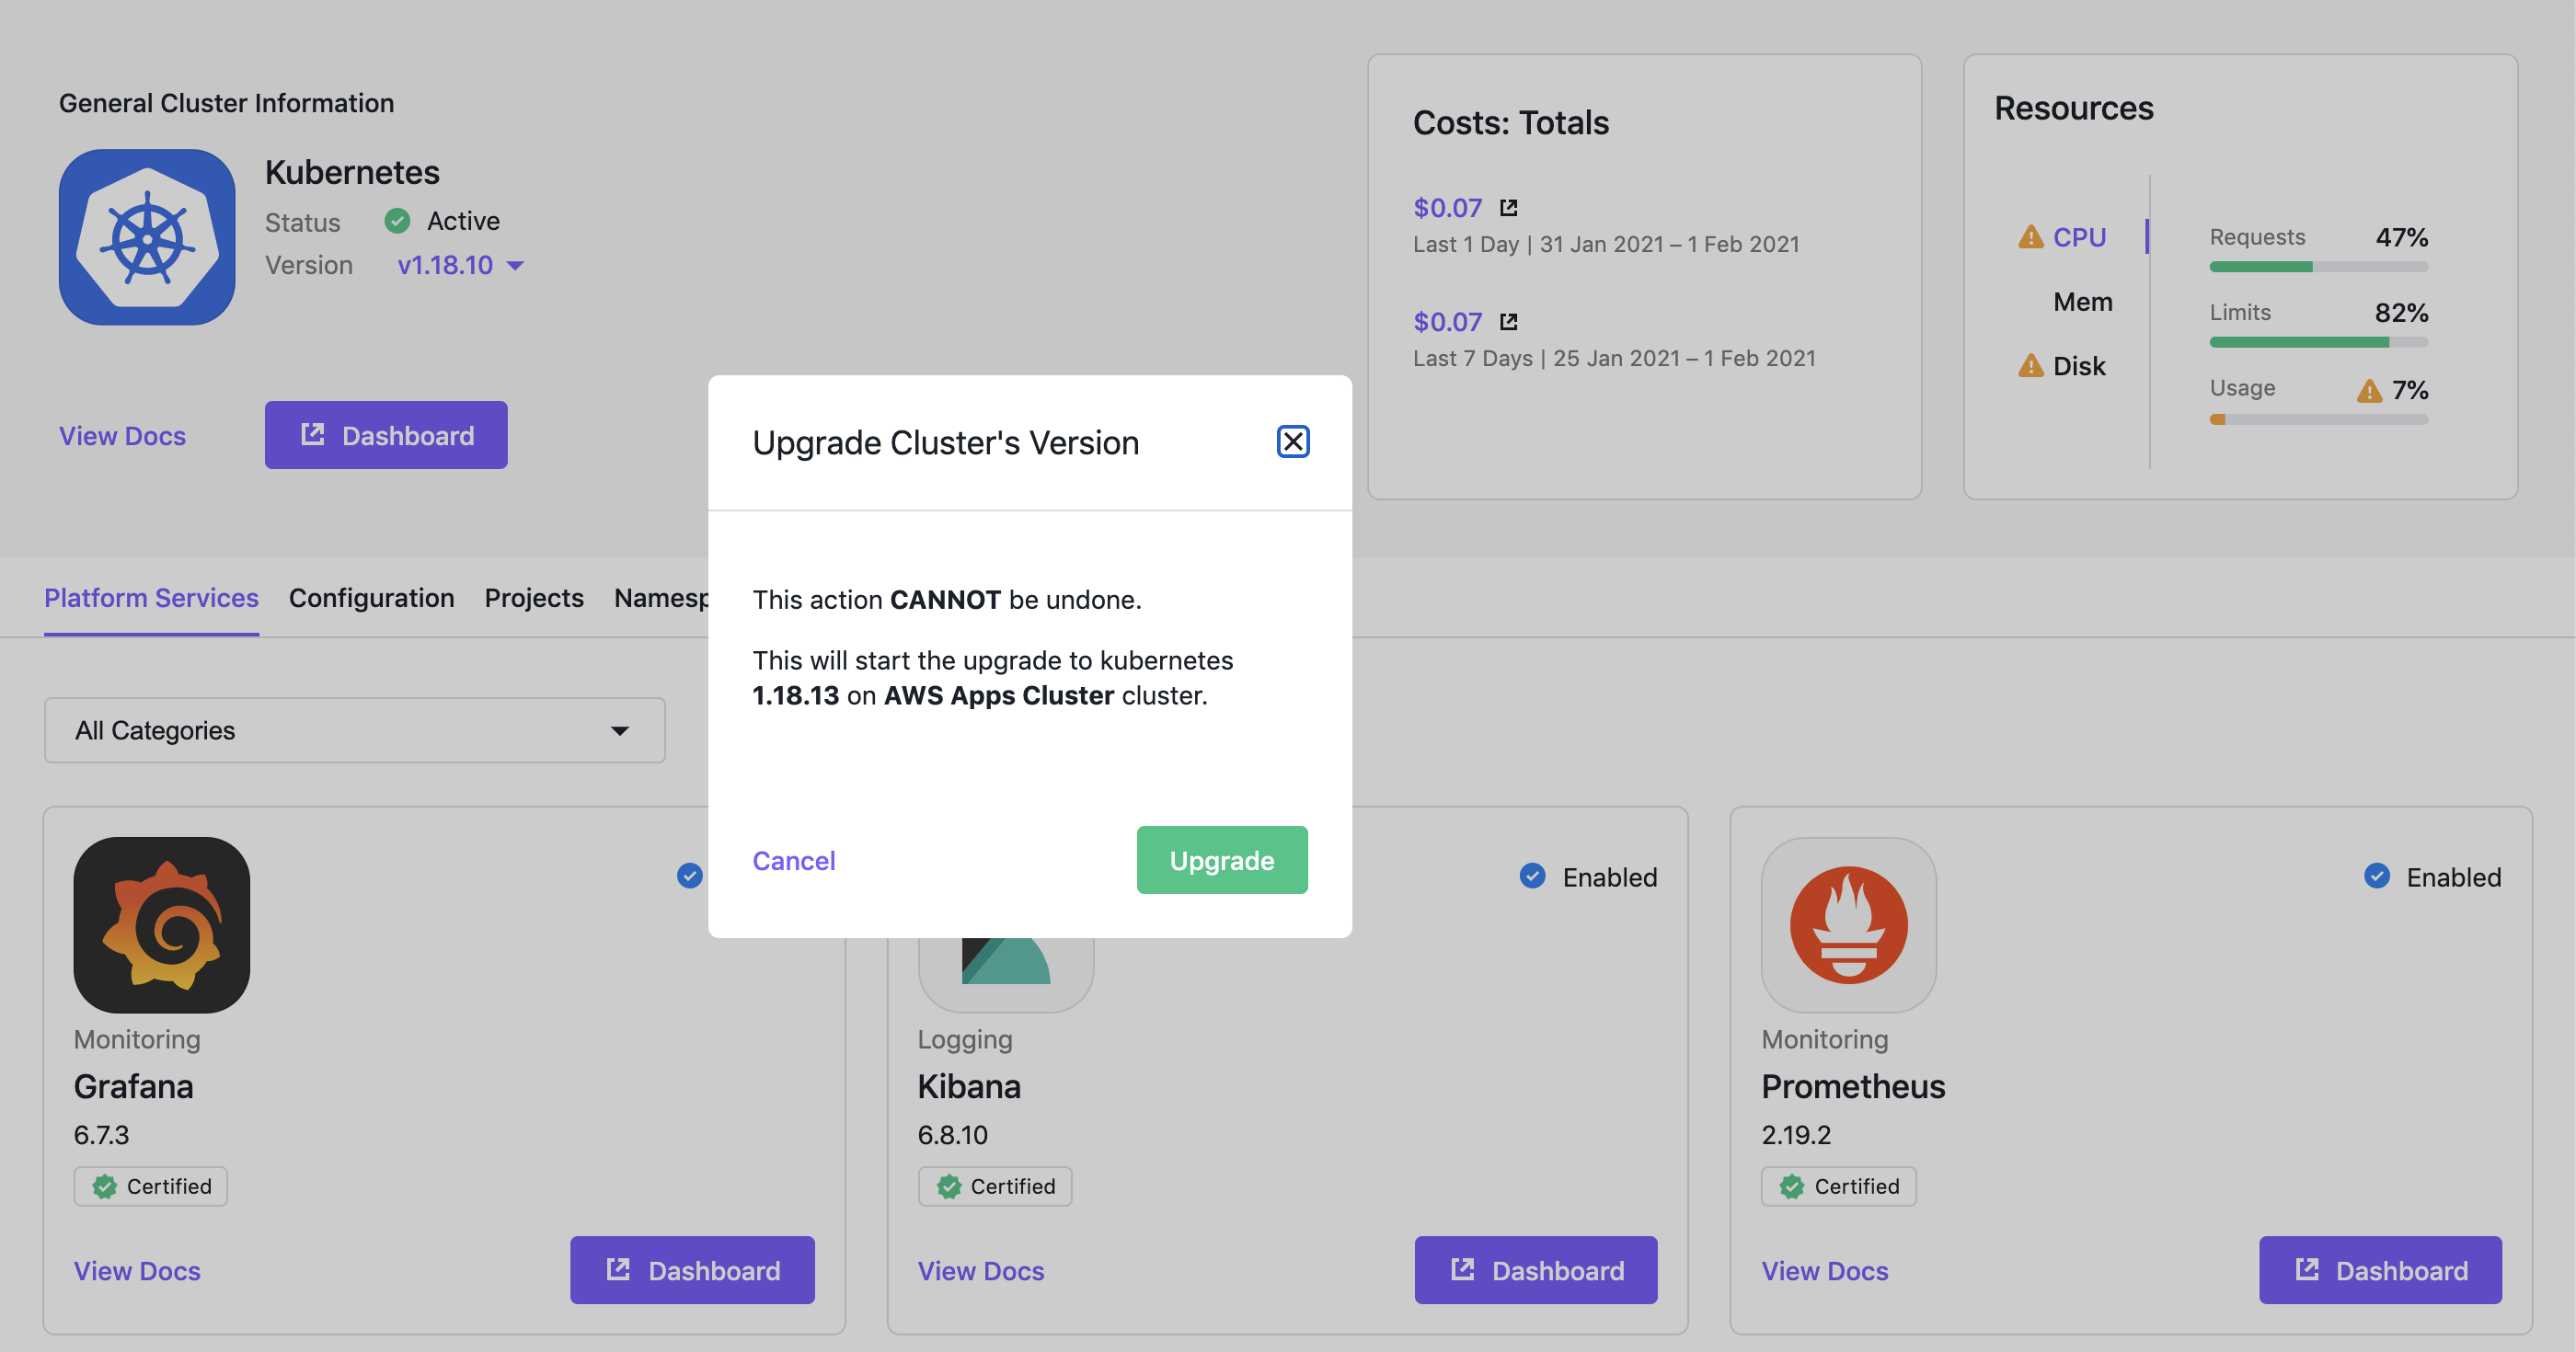Click Kibana's Enabled checkmark icon
The height and width of the screenshot is (1352, 2576).
tap(1533, 876)
